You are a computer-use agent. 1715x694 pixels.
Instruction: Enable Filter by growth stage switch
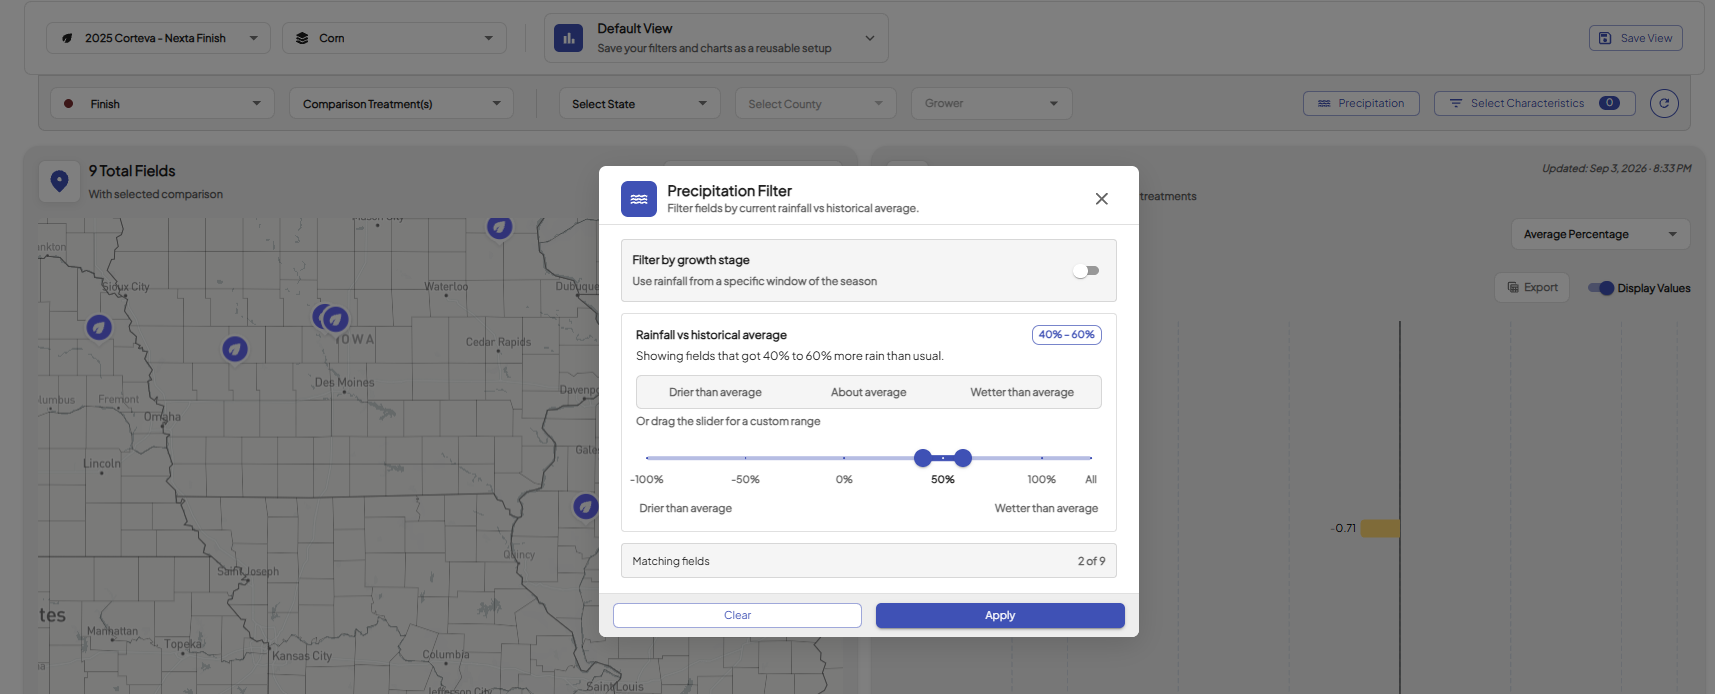click(x=1086, y=271)
